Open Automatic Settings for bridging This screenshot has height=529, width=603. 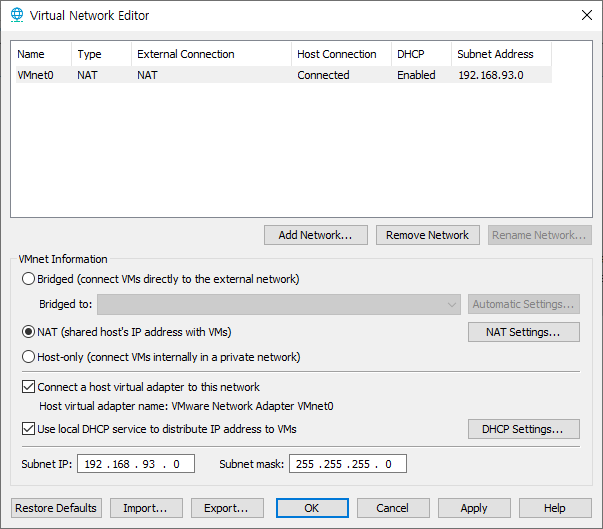(x=524, y=304)
